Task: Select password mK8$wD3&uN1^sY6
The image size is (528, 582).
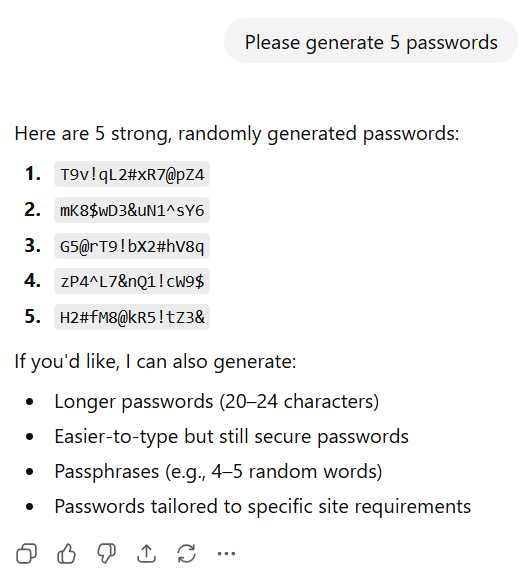Action: point(132,210)
